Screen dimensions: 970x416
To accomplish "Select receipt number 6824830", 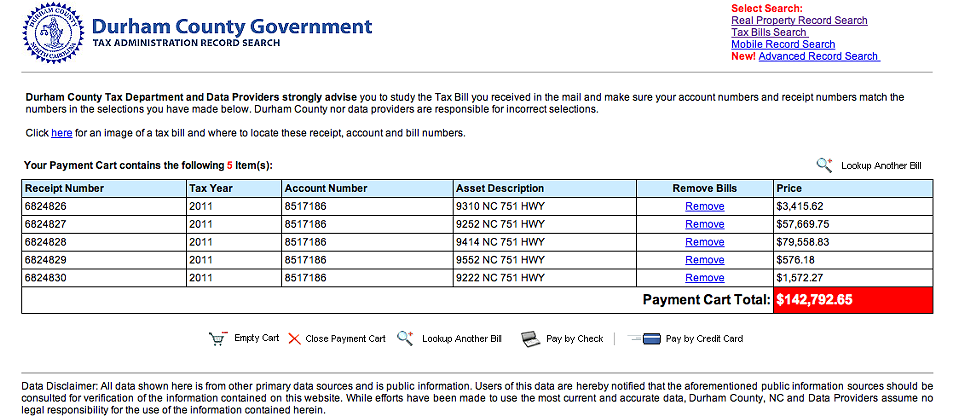I will coord(45,278).
